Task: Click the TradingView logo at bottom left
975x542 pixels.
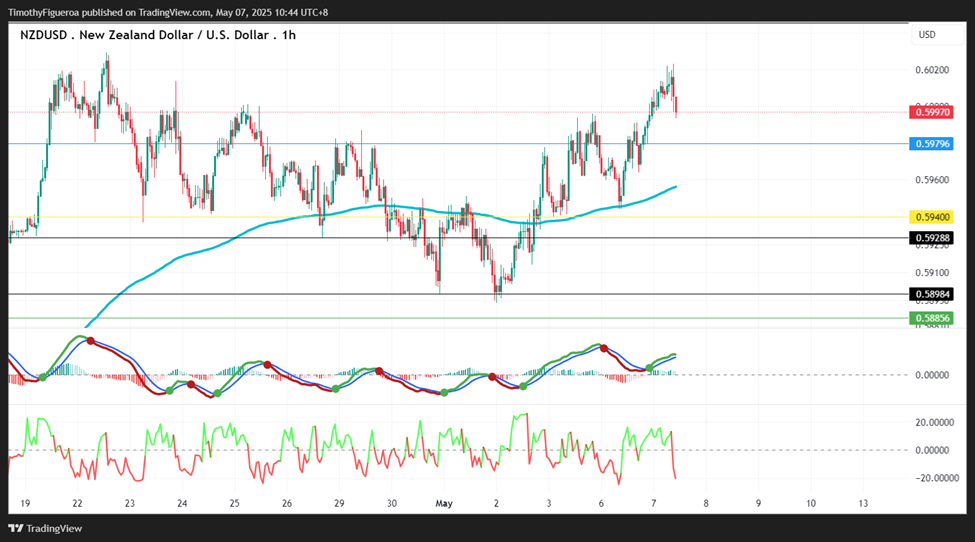Action: point(45,528)
